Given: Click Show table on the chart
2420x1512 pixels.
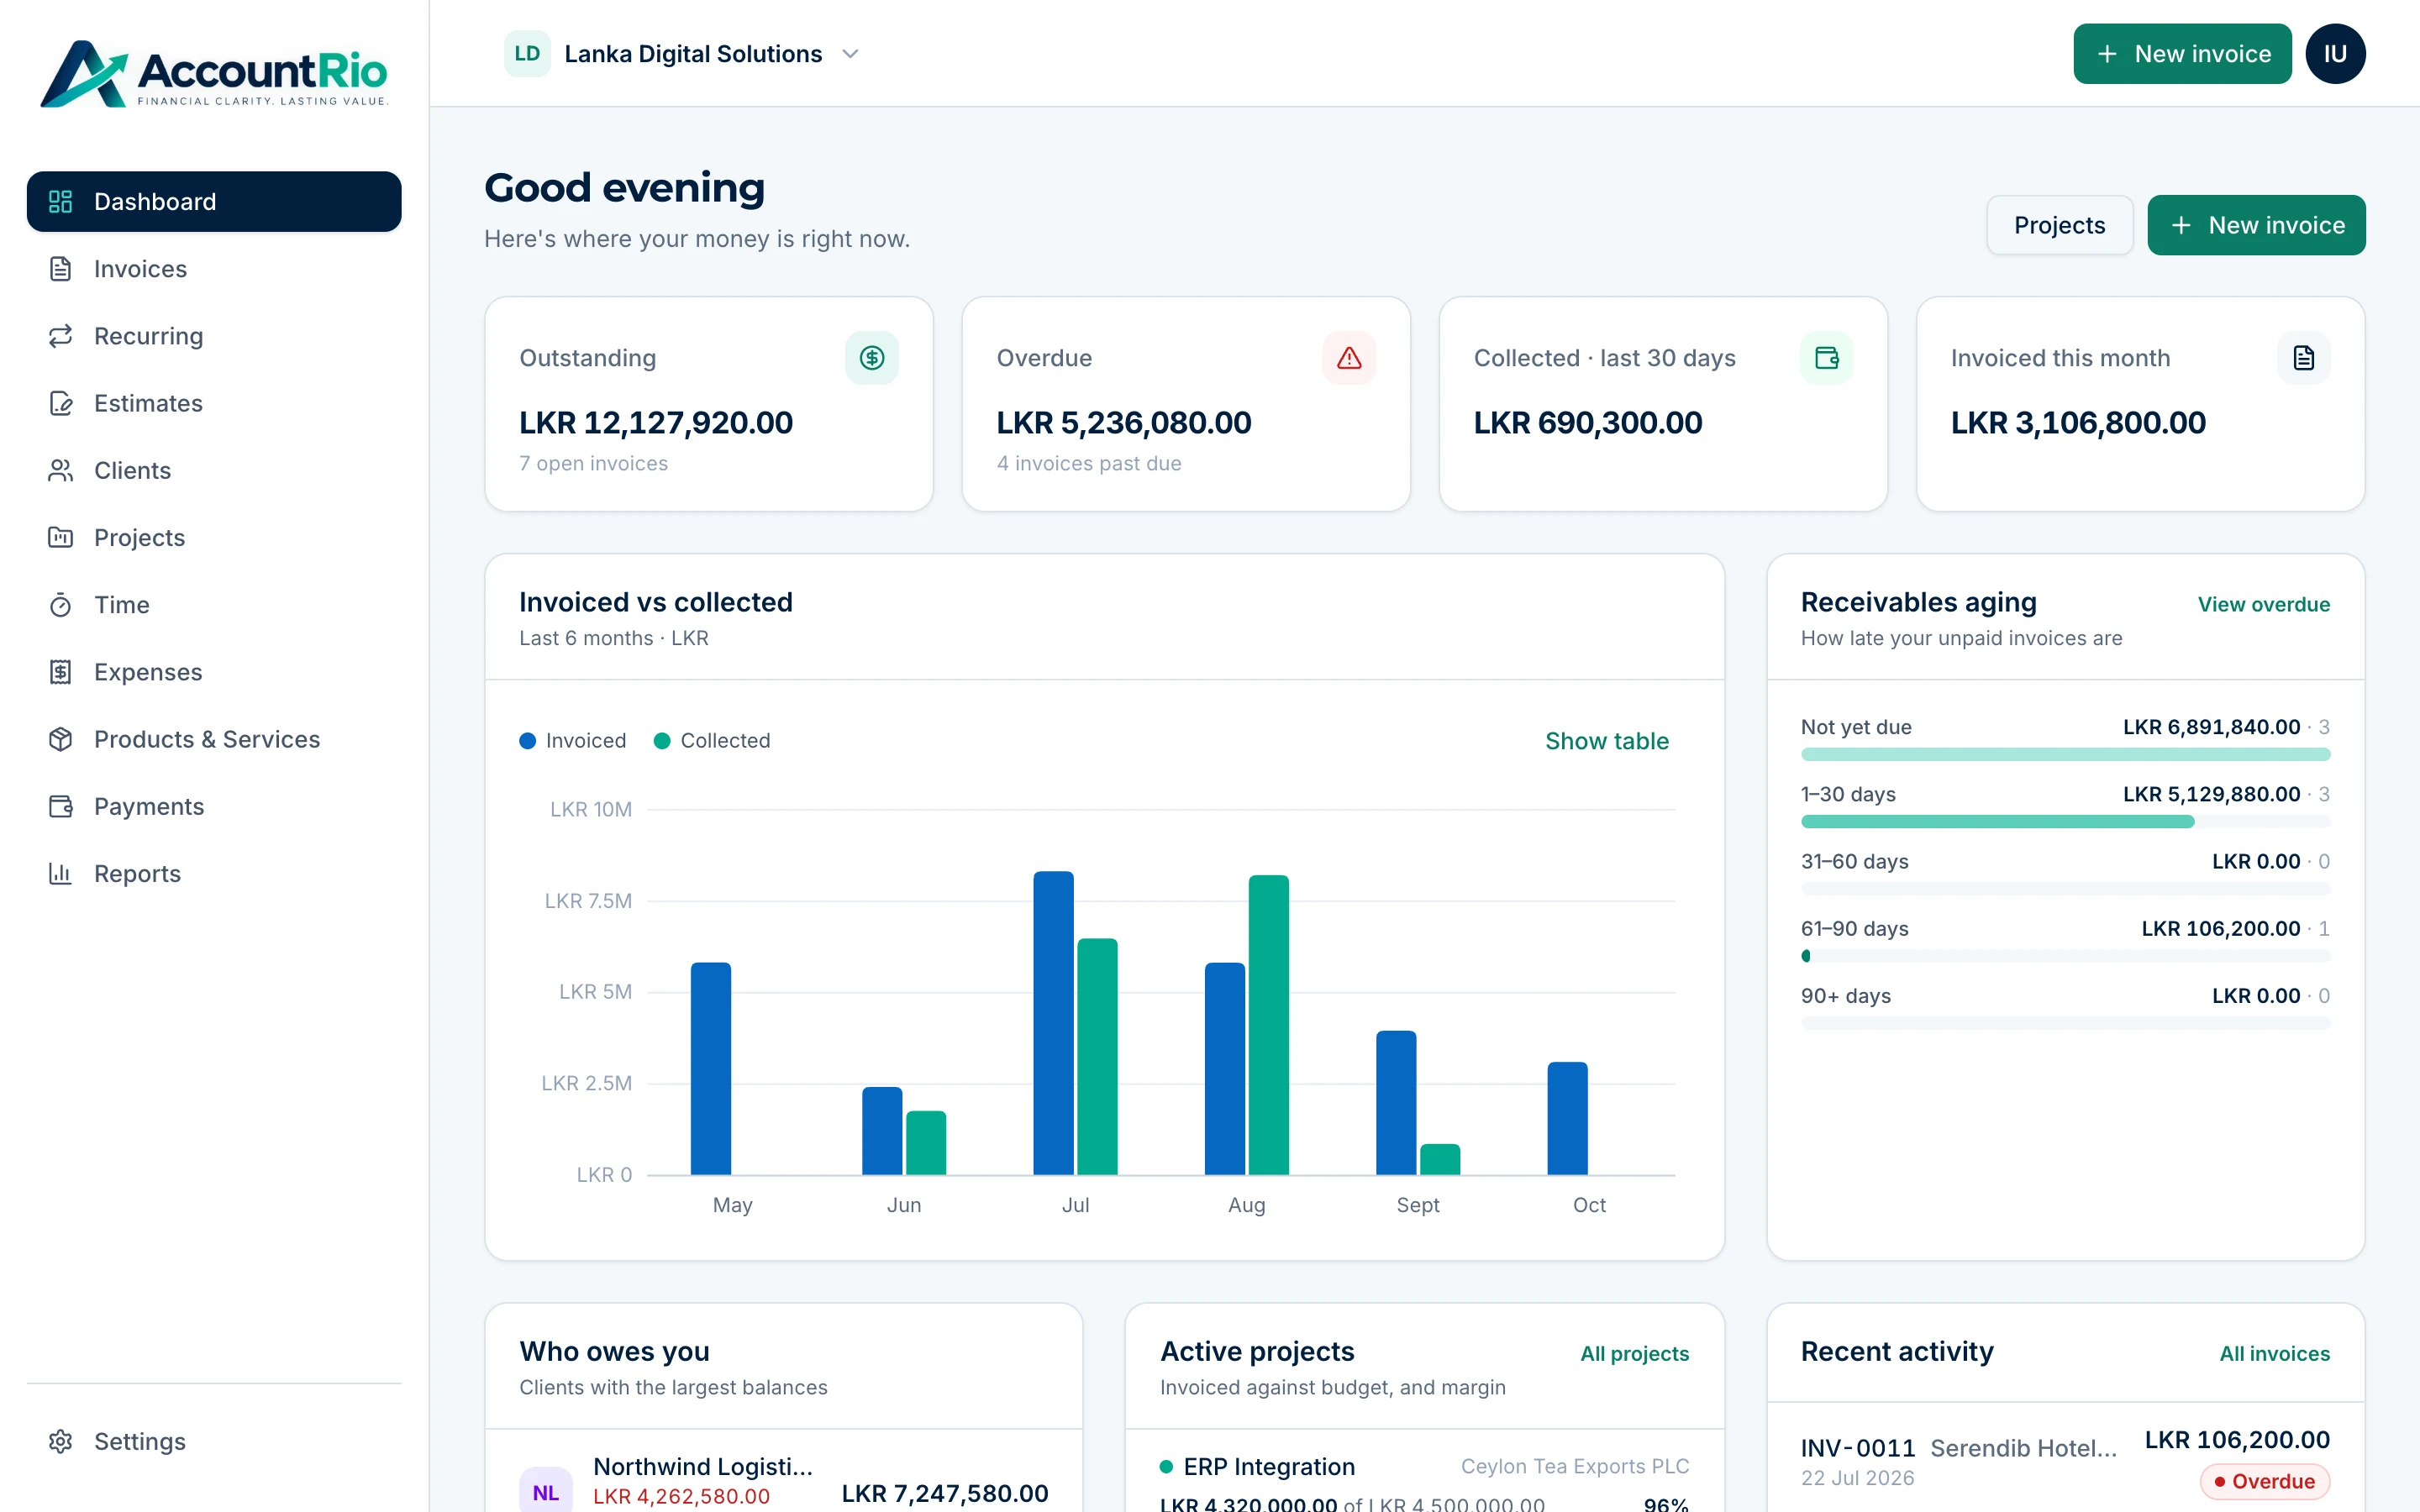Looking at the screenshot, I should 1606,741.
